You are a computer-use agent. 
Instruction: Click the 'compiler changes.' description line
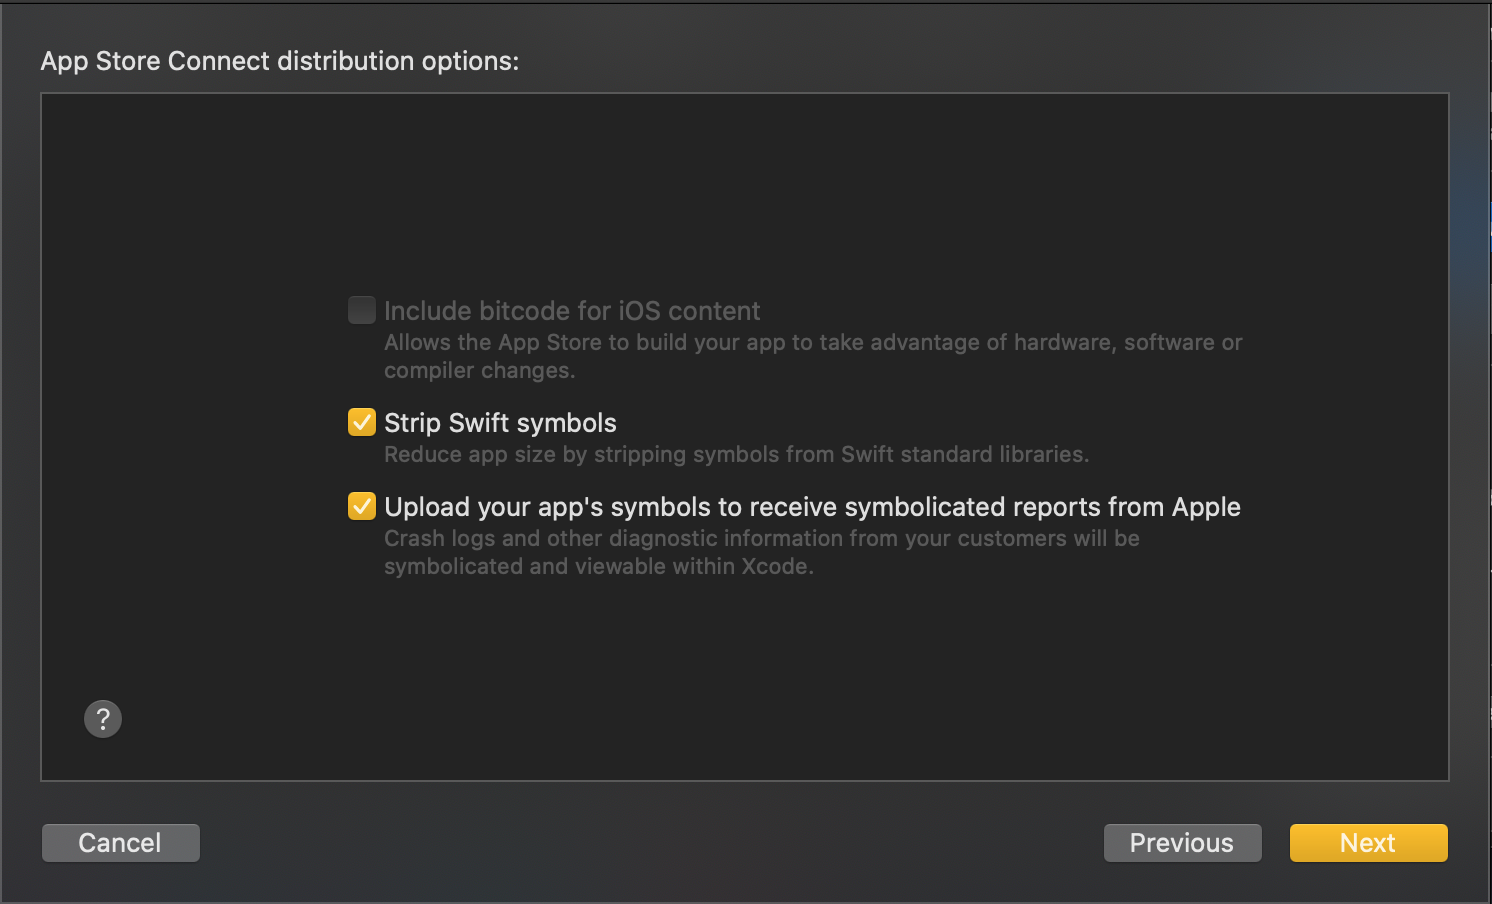pos(480,370)
